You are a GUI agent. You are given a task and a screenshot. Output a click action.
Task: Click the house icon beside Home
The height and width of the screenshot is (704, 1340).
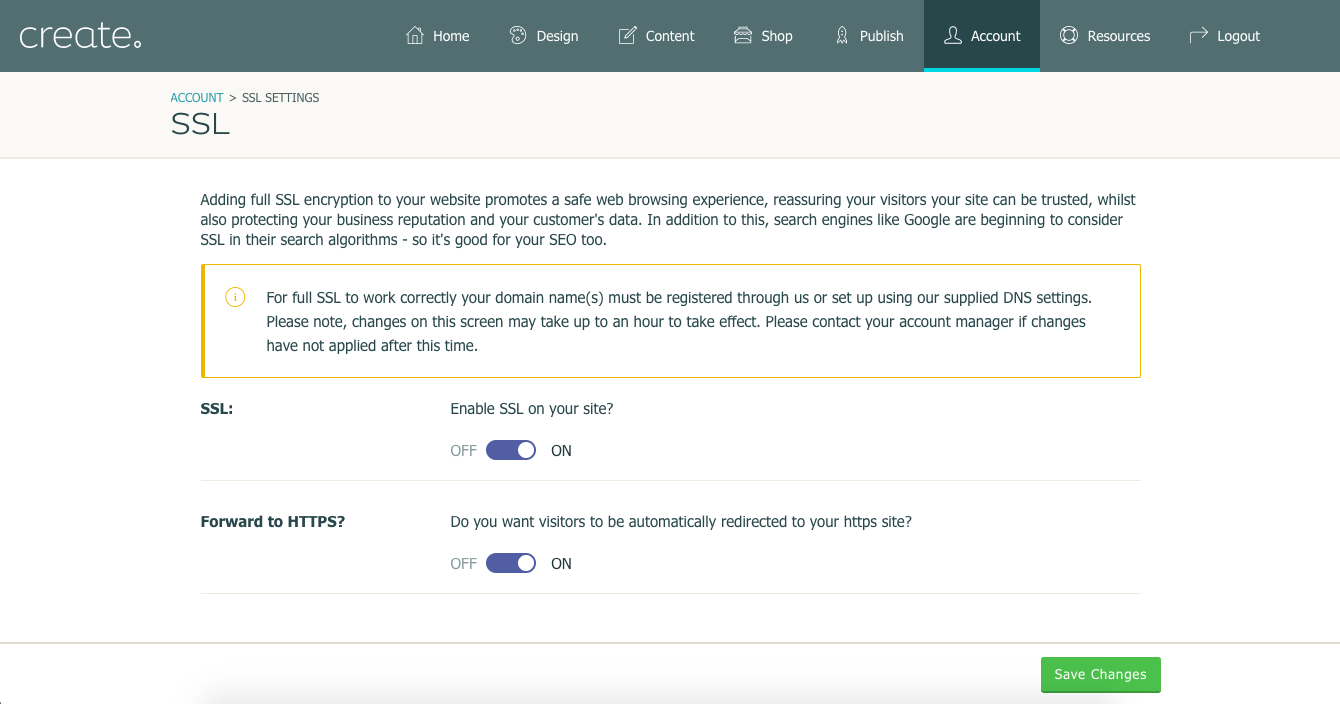(415, 36)
